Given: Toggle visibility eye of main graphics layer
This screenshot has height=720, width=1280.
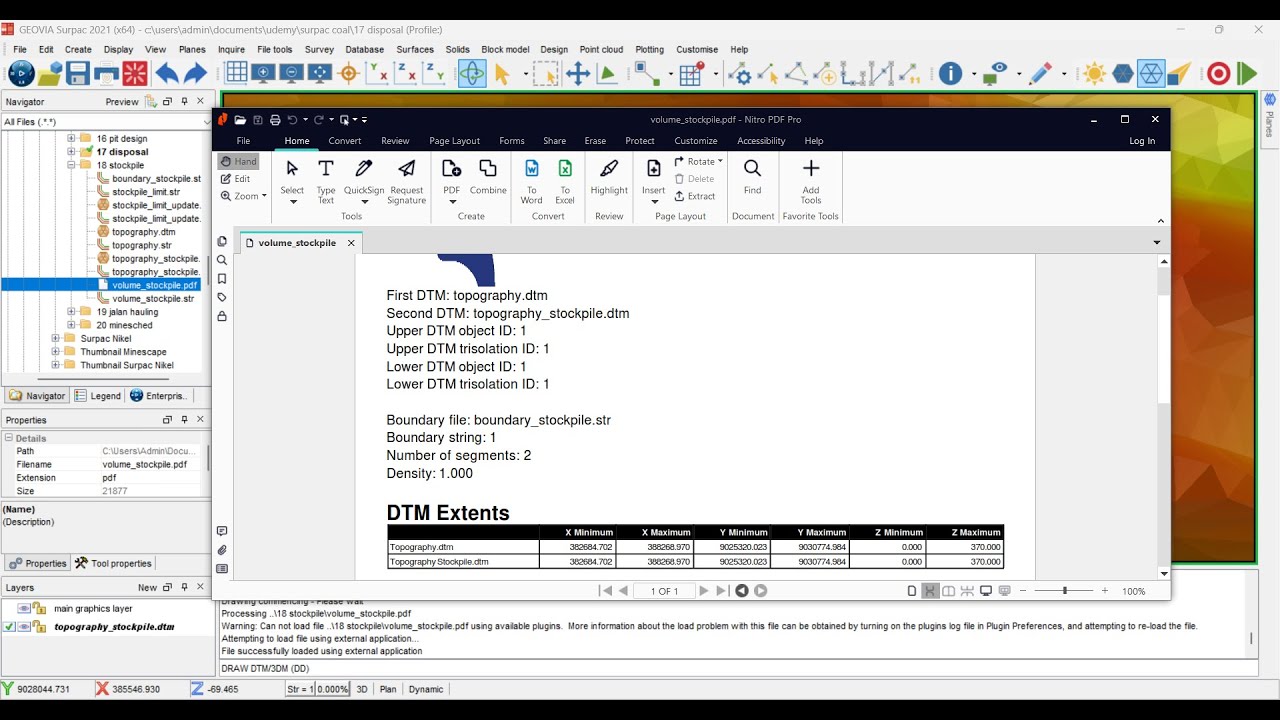Looking at the screenshot, I should tap(24, 608).
